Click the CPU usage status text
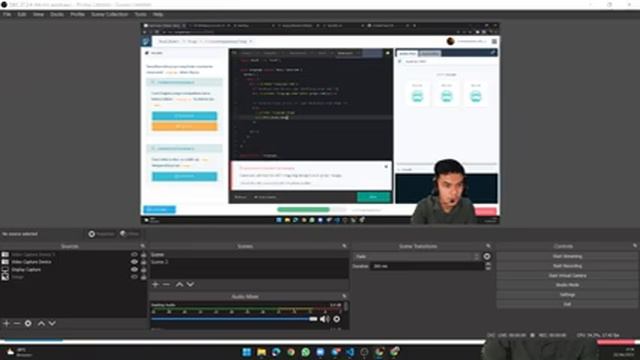This screenshot has height=360, width=640. tap(598, 335)
